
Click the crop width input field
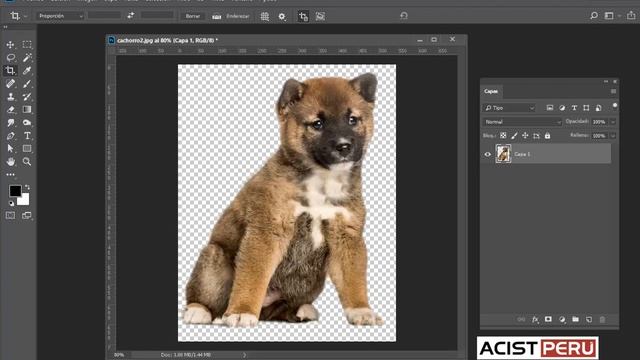tap(104, 16)
